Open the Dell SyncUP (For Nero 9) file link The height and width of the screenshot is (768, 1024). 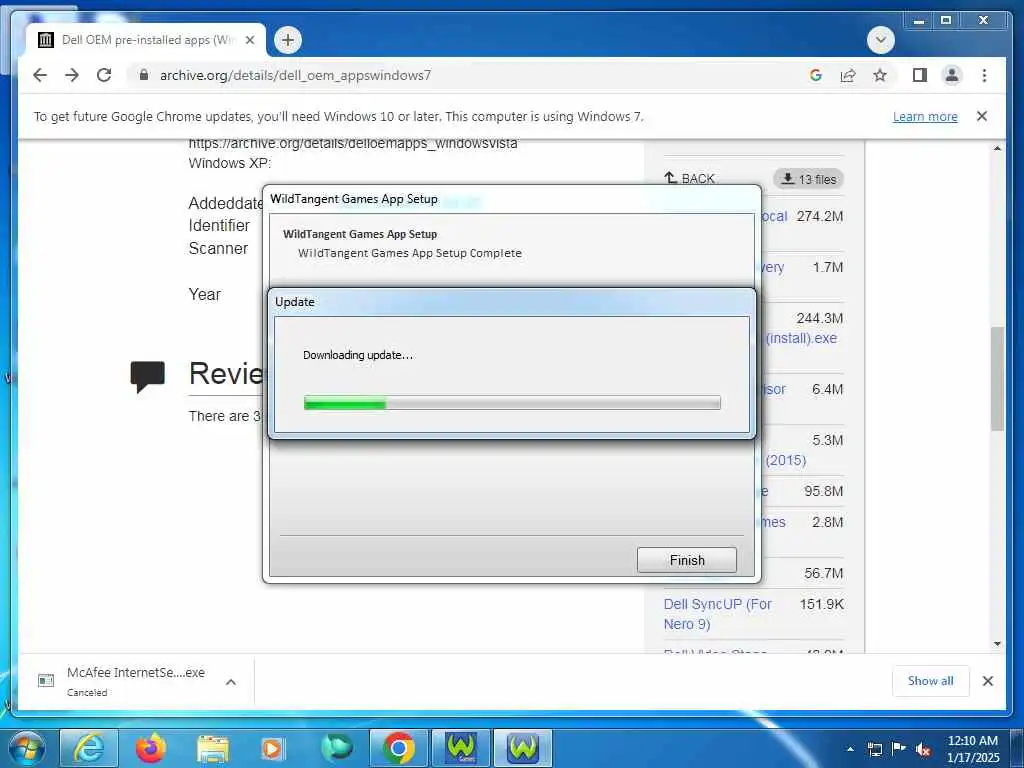tap(717, 614)
